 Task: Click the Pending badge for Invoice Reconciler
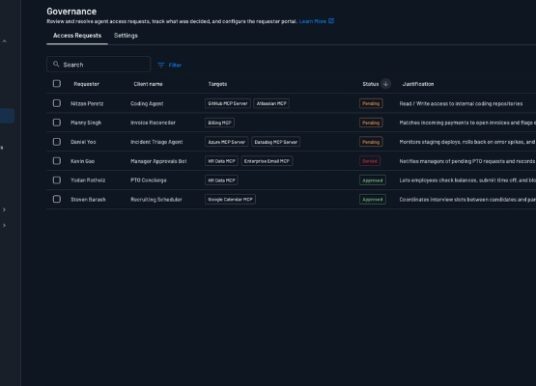[x=371, y=123]
